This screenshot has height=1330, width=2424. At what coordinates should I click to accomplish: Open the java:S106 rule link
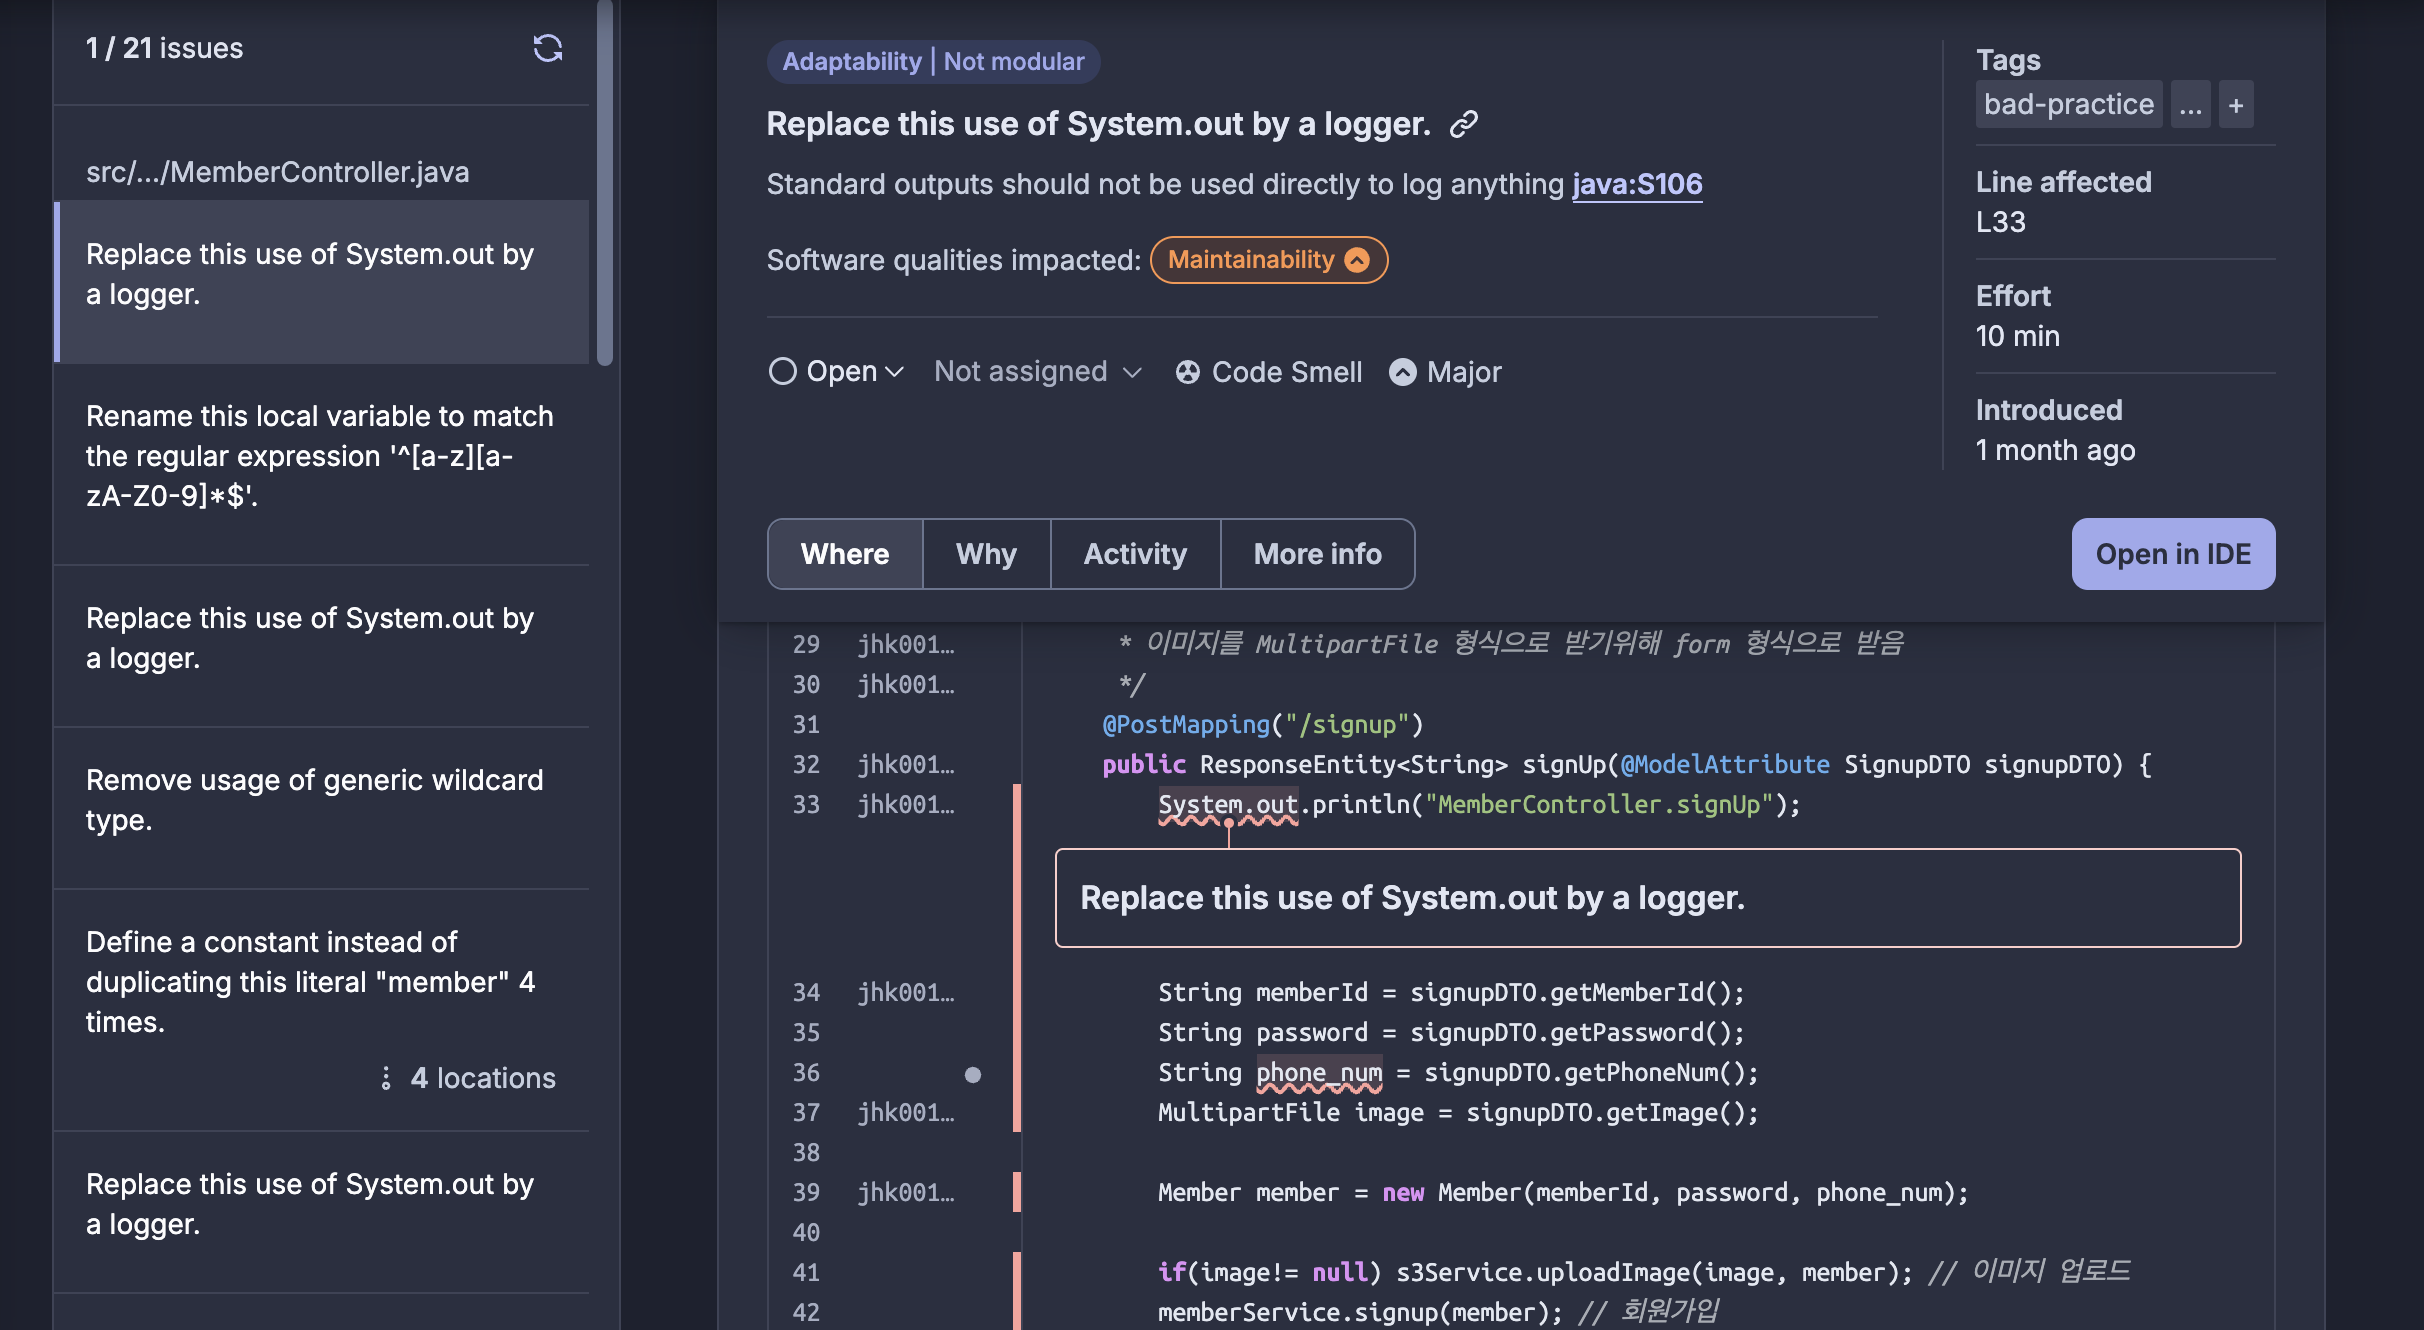click(1637, 184)
